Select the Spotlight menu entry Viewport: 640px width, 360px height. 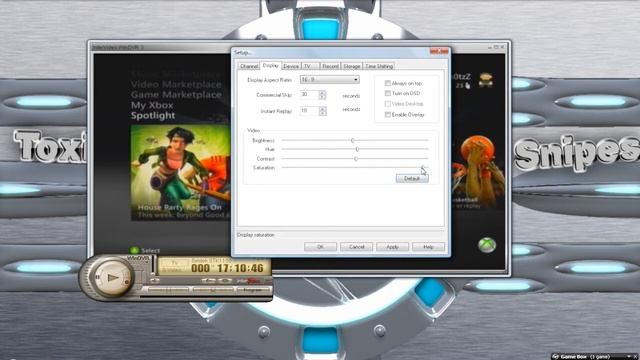[x=153, y=116]
